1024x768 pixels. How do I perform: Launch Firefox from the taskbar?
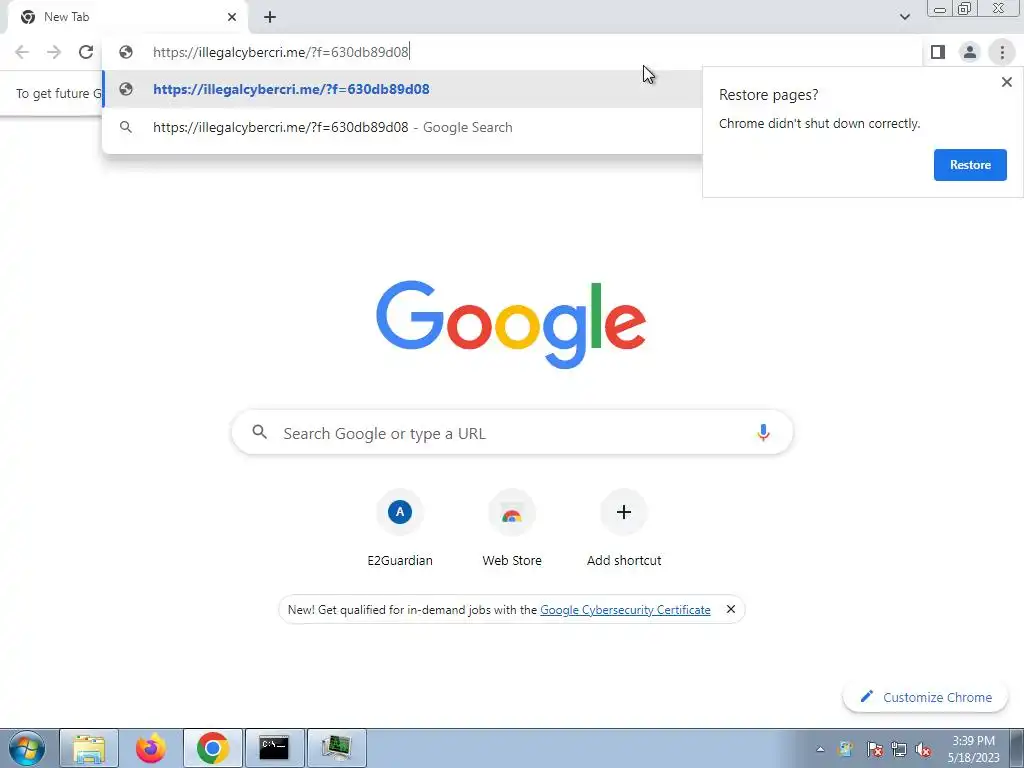click(x=151, y=748)
